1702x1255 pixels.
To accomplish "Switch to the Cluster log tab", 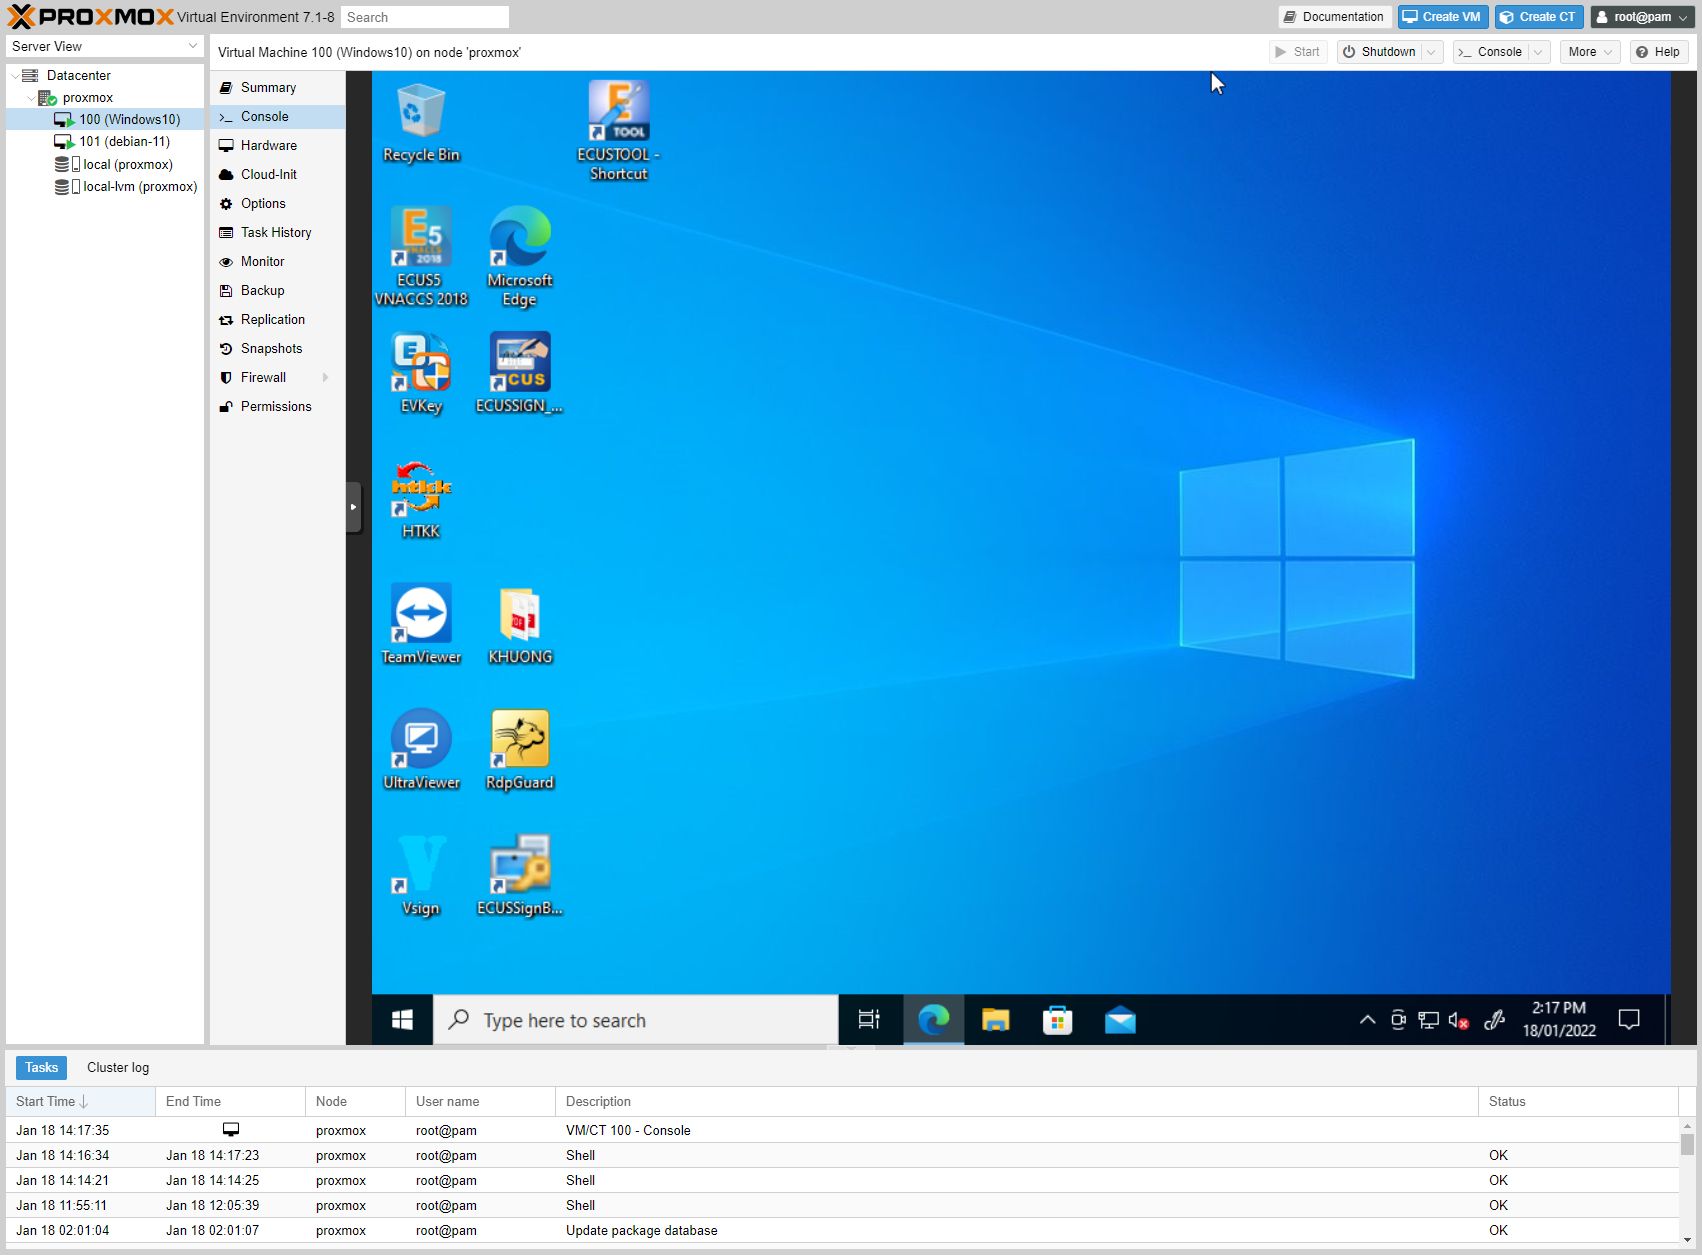I will tap(117, 1067).
